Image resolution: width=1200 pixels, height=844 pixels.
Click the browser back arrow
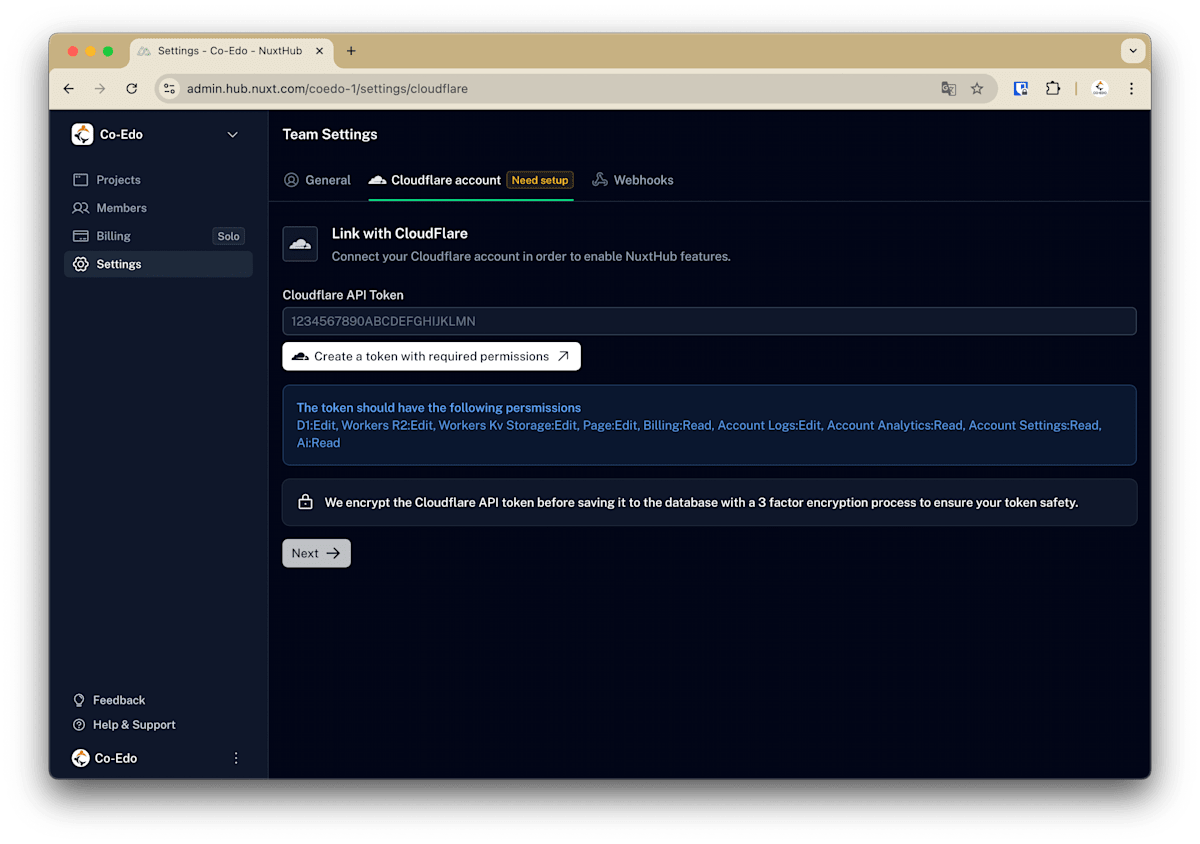pyautogui.click(x=68, y=89)
